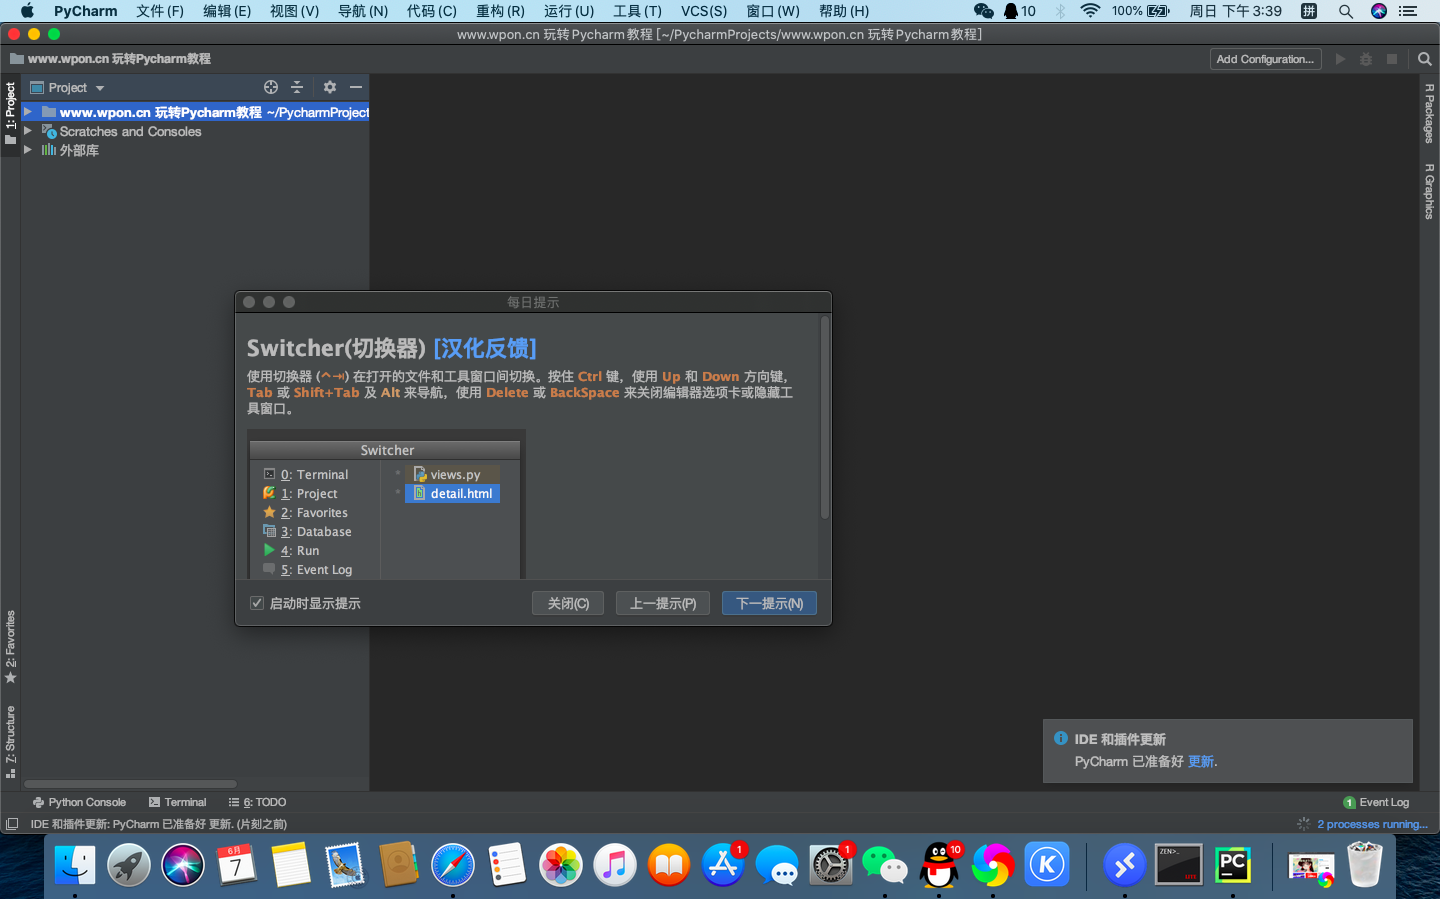This screenshot has width=1440, height=899.
Task: Open iTunes music icon in dock
Action: point(615,865)
